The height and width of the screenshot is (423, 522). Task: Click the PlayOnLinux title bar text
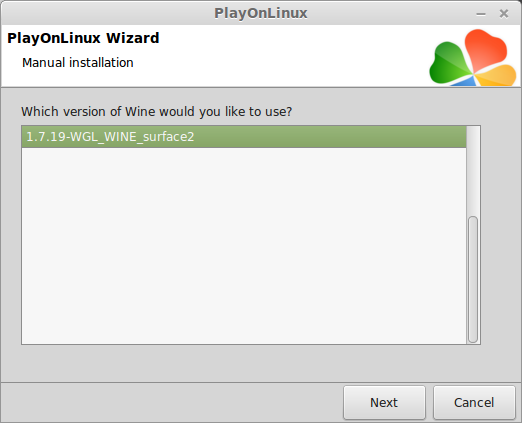coord(261,13)
